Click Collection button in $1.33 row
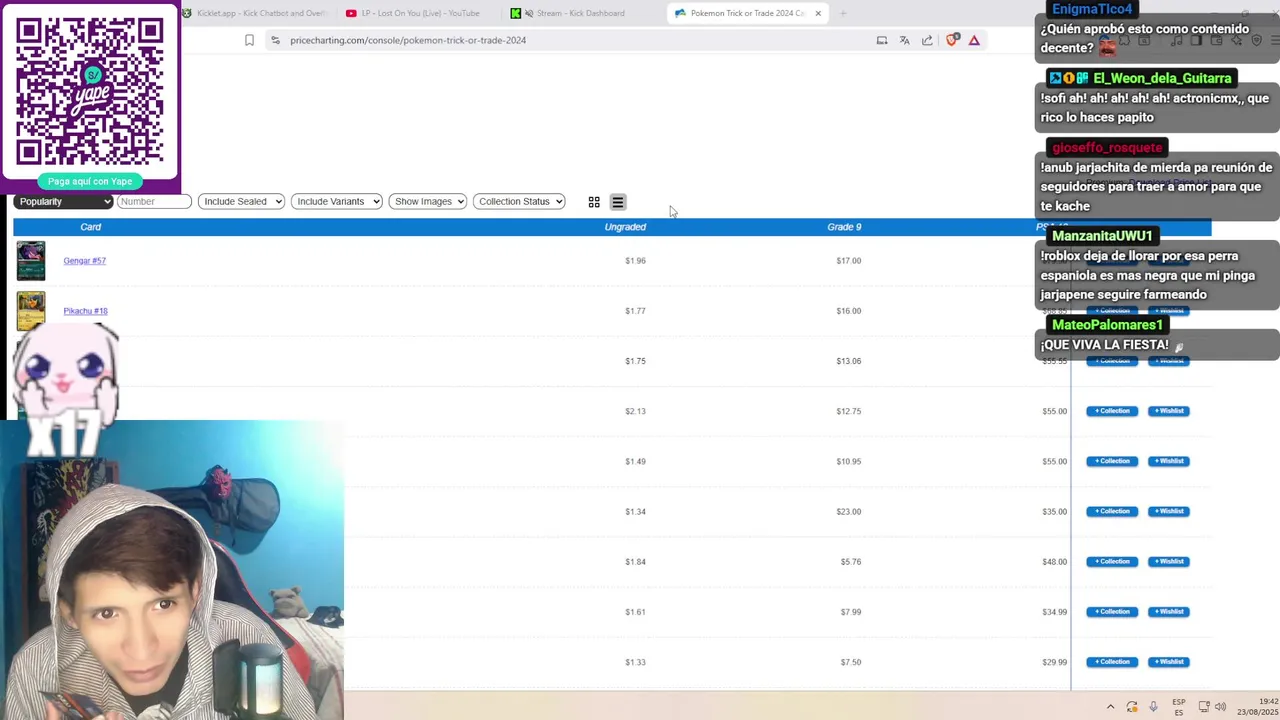This screenshot has width=1280, height=720. (1112, 661)
